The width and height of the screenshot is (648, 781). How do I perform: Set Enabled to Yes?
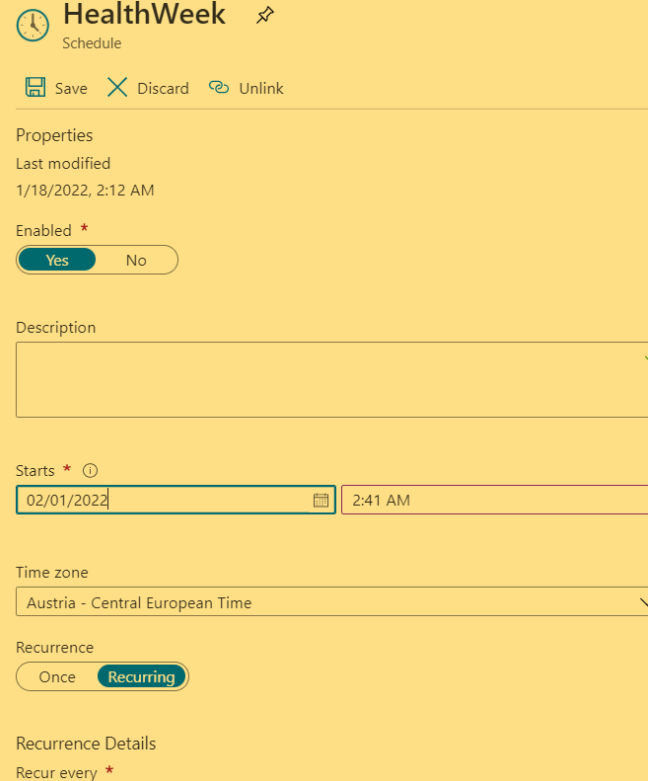coord(57,260)
